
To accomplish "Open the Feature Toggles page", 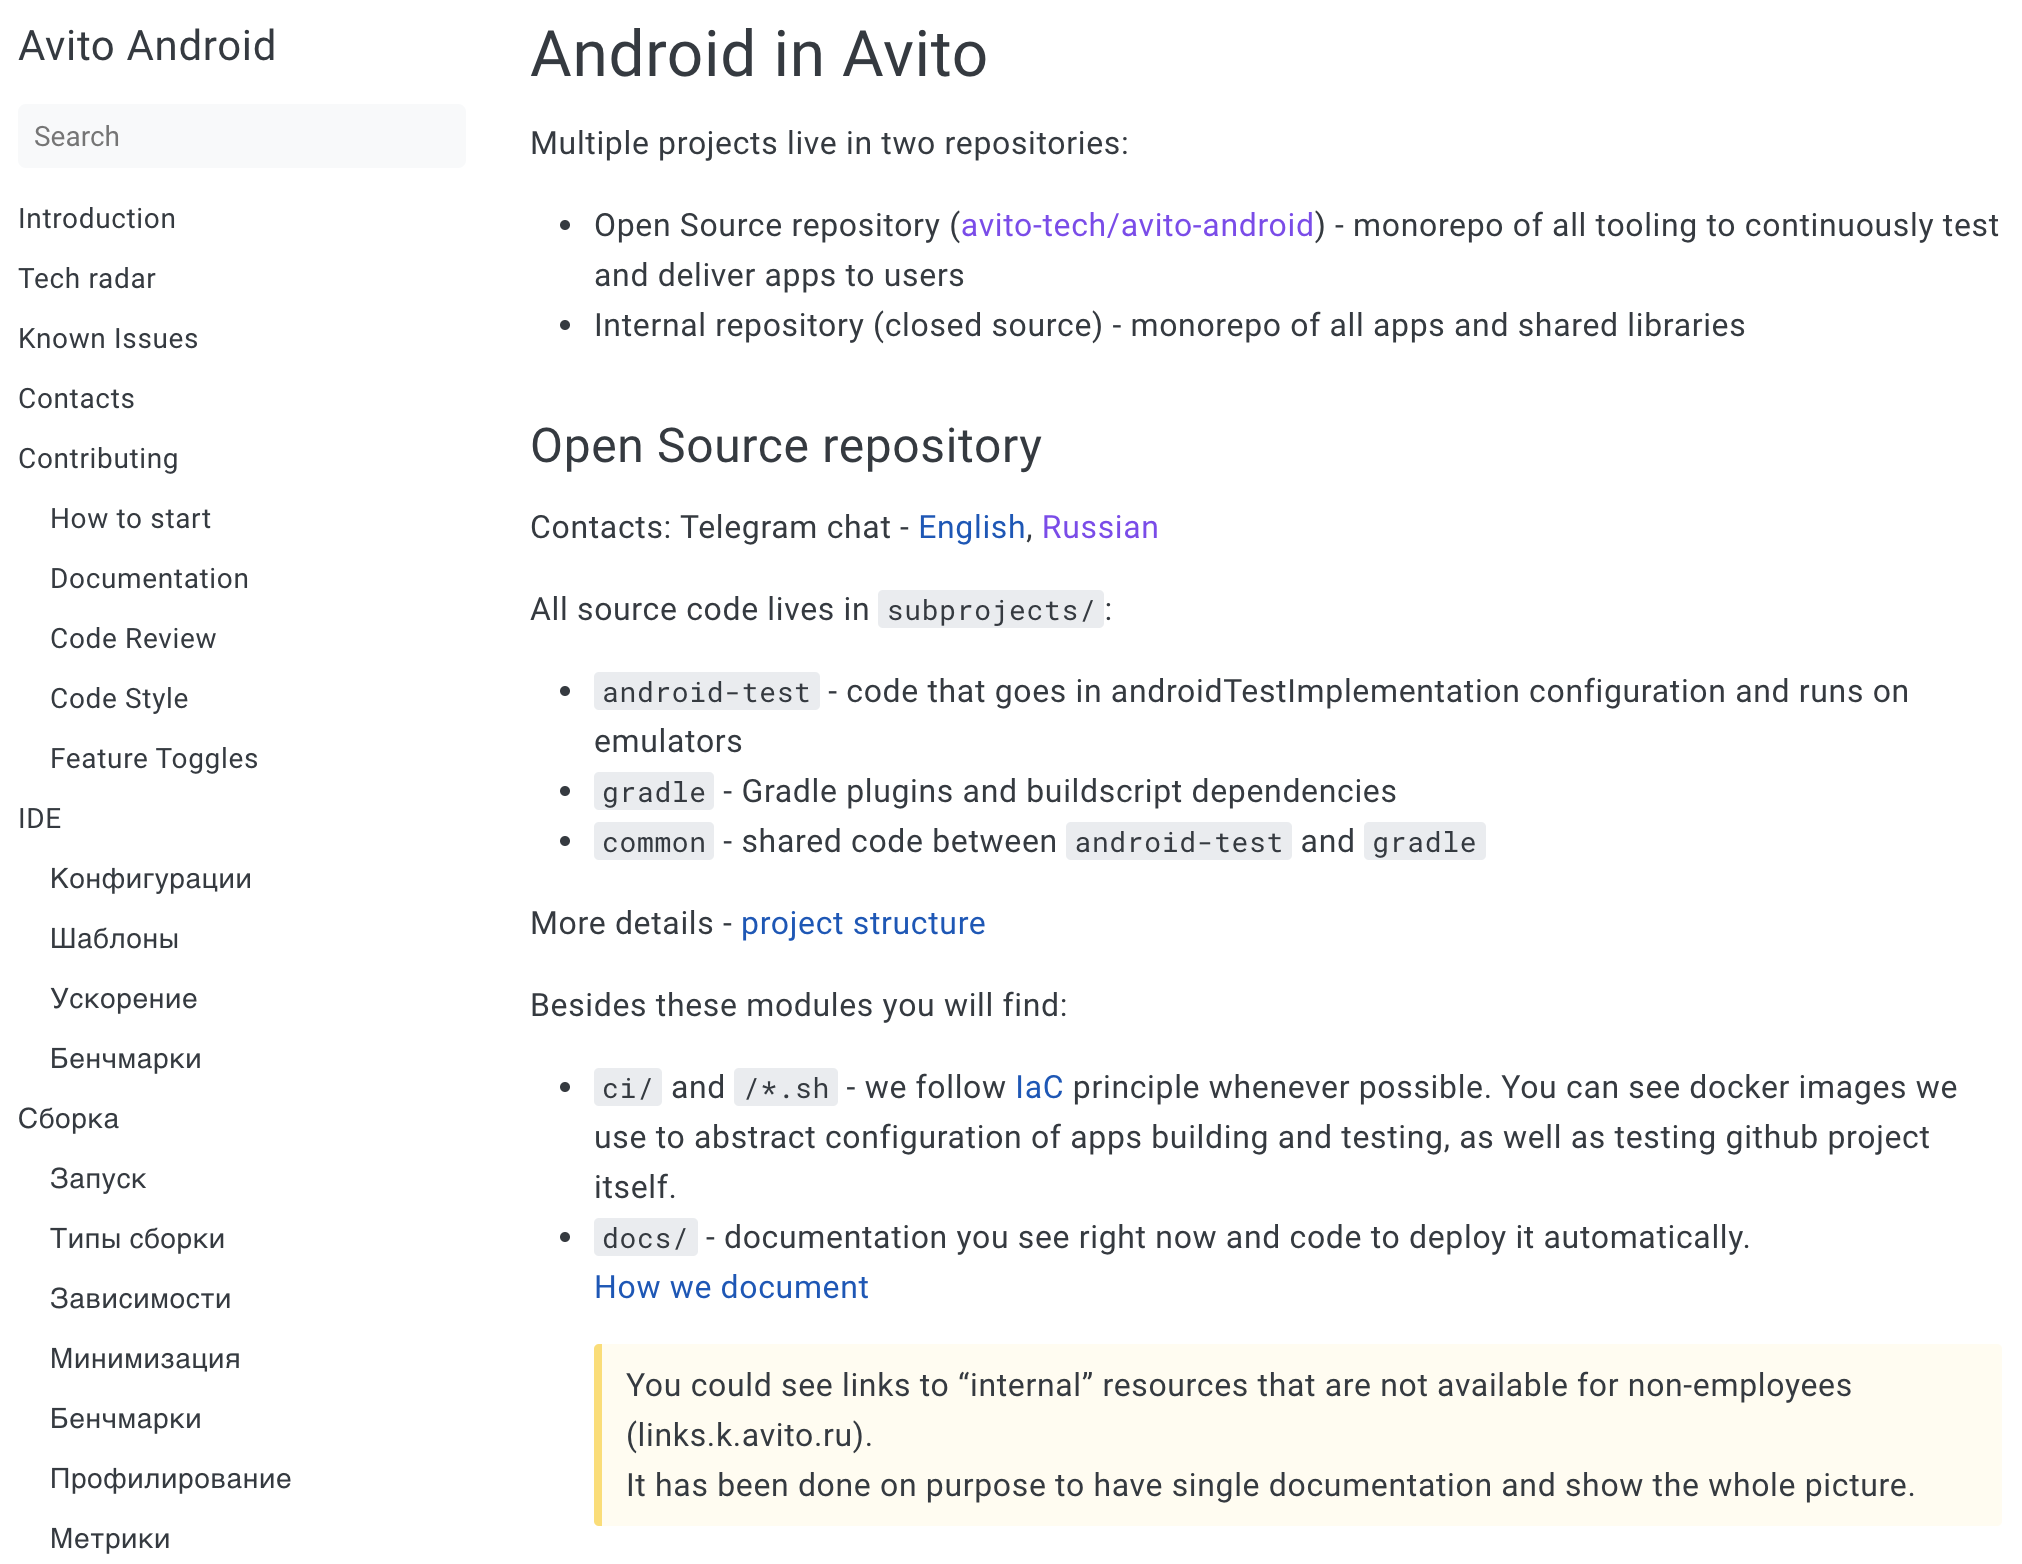I will point(153,758).
